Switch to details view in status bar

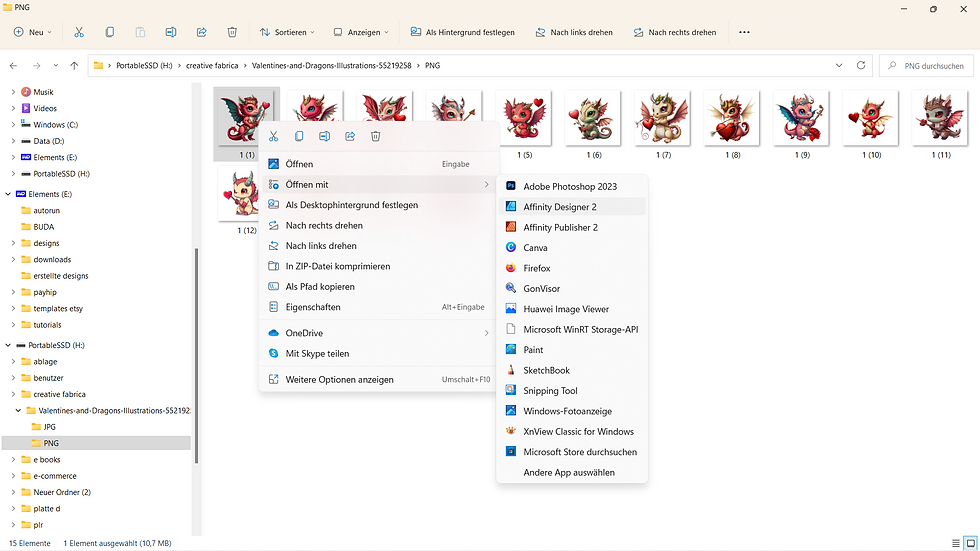coord(956,543)
